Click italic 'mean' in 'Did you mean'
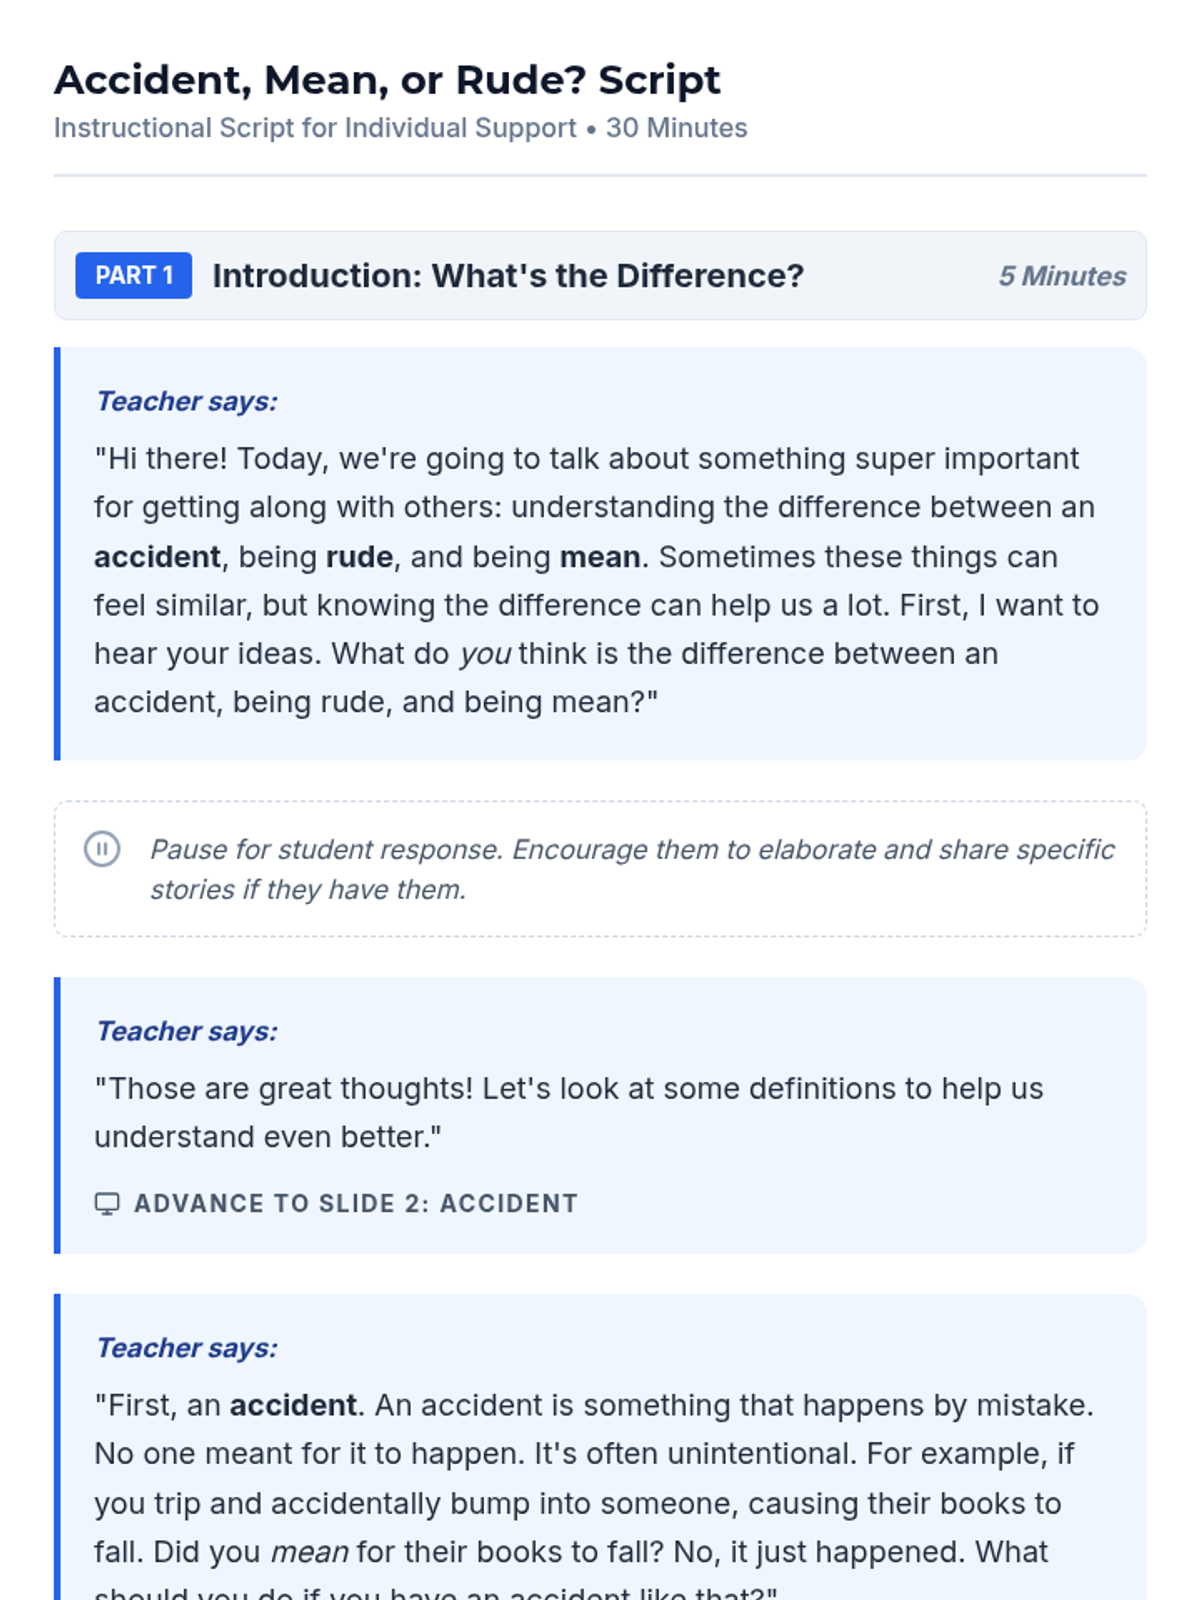The image size is (1200, 1600). 309,1552
